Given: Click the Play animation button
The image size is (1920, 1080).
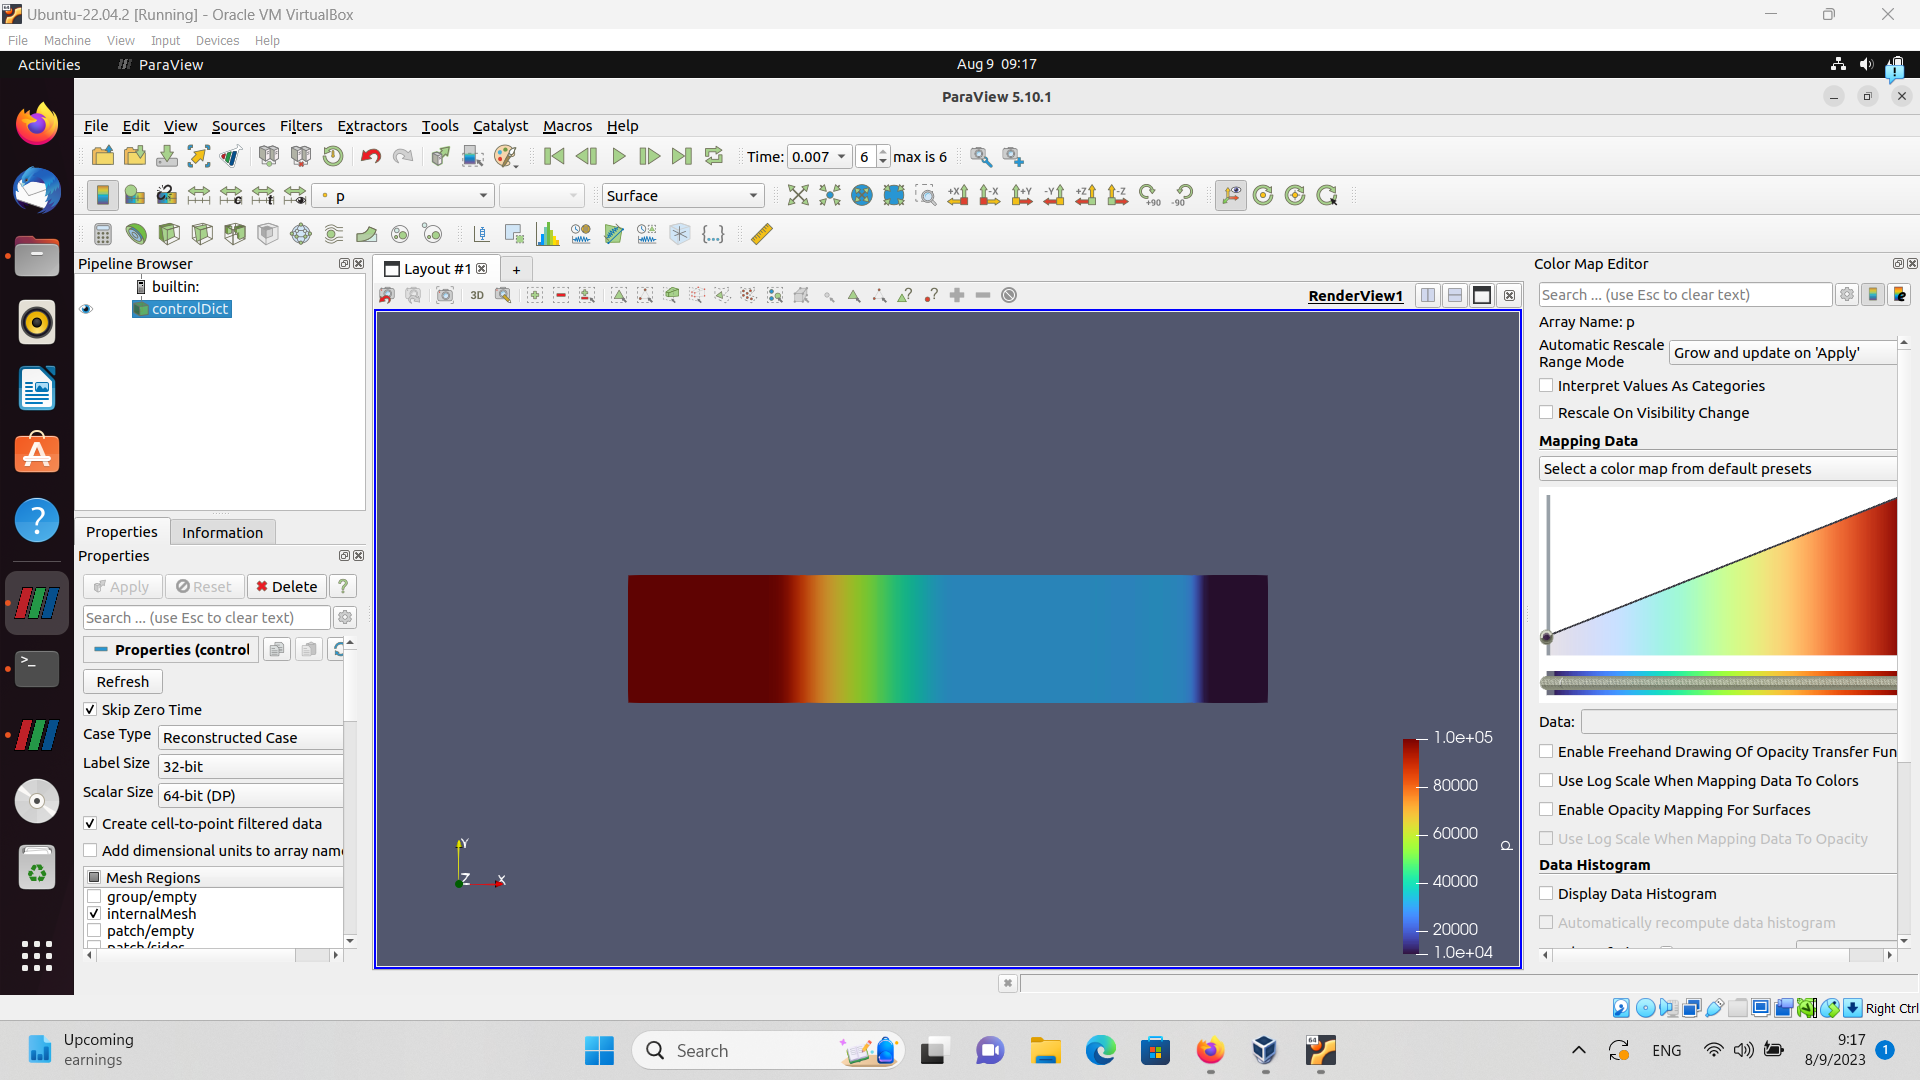Looking at the screenshot, I should coord(618,157).
